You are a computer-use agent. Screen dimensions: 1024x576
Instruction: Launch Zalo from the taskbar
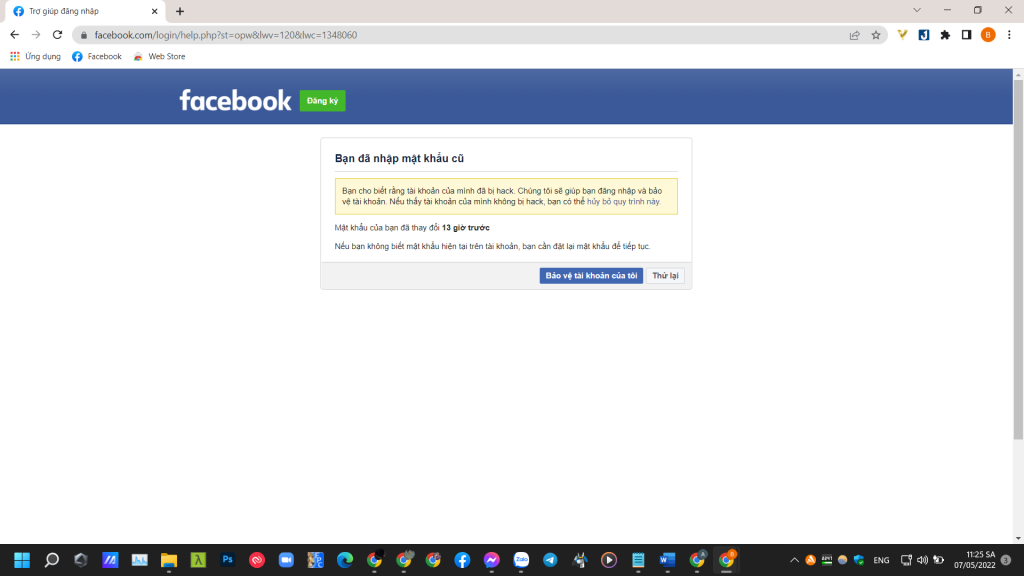click(521, 560)
